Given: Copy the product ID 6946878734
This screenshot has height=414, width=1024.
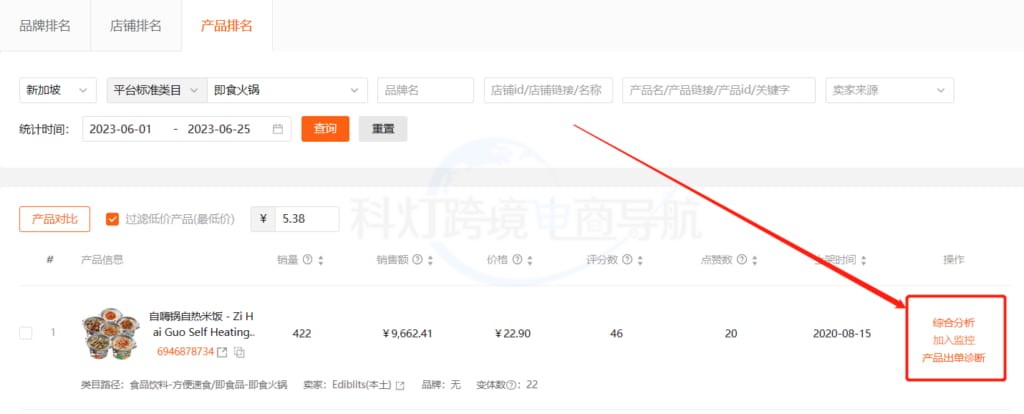Looking at the screenshot, I should click(239, 352).
